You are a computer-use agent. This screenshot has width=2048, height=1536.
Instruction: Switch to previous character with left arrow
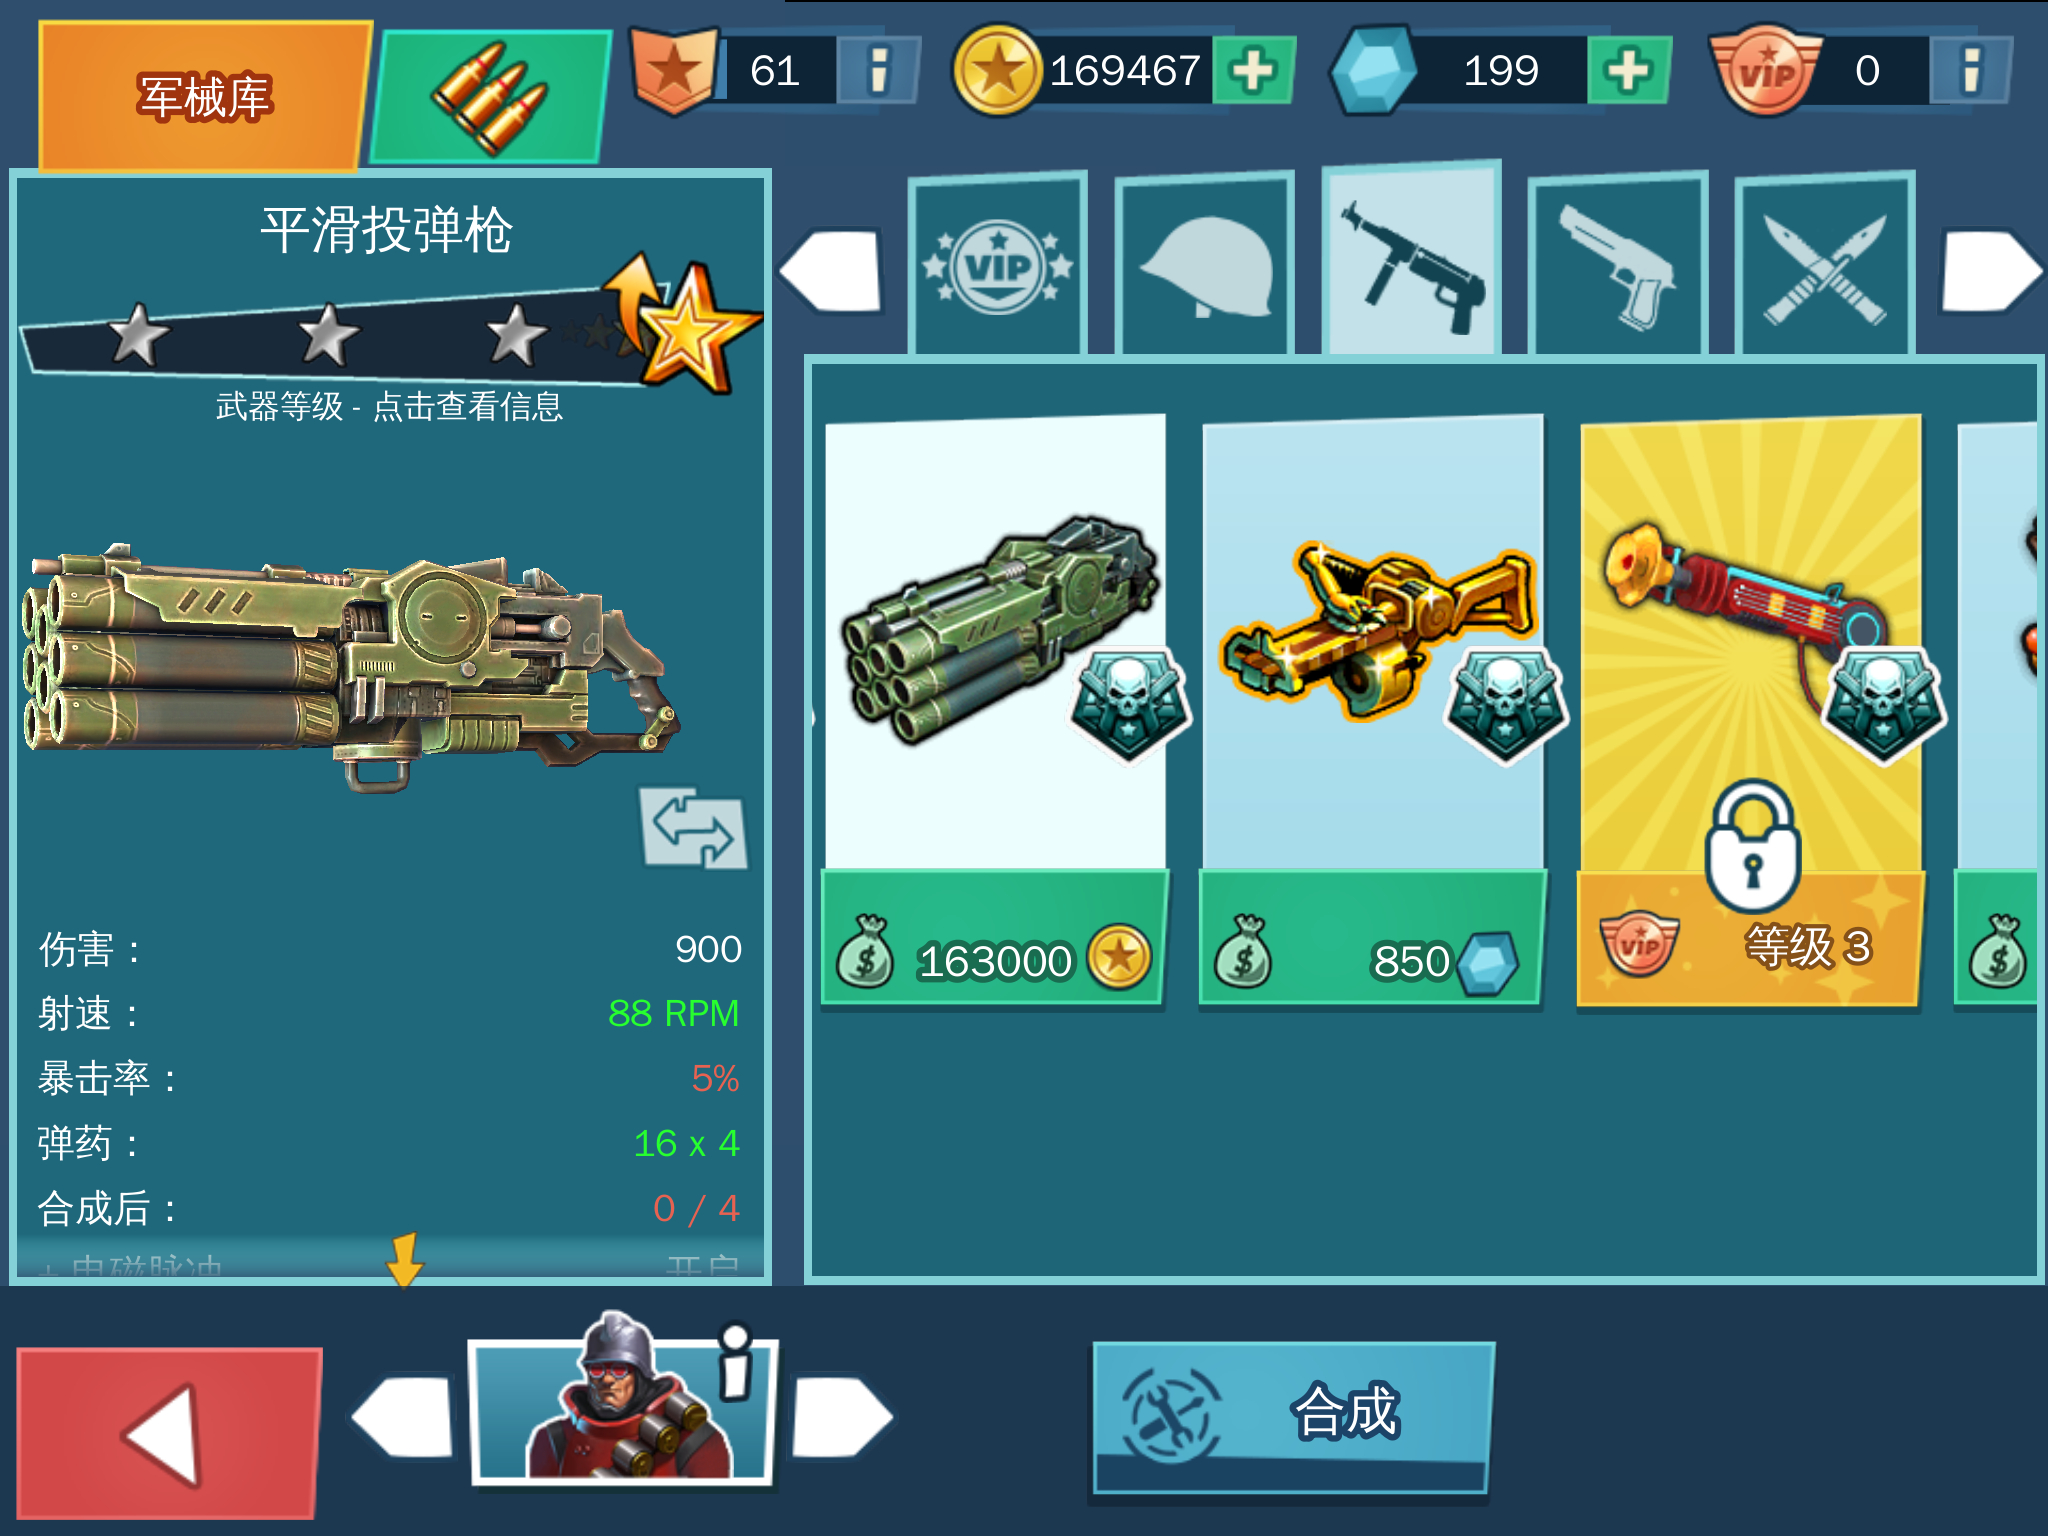(402, 1416)
